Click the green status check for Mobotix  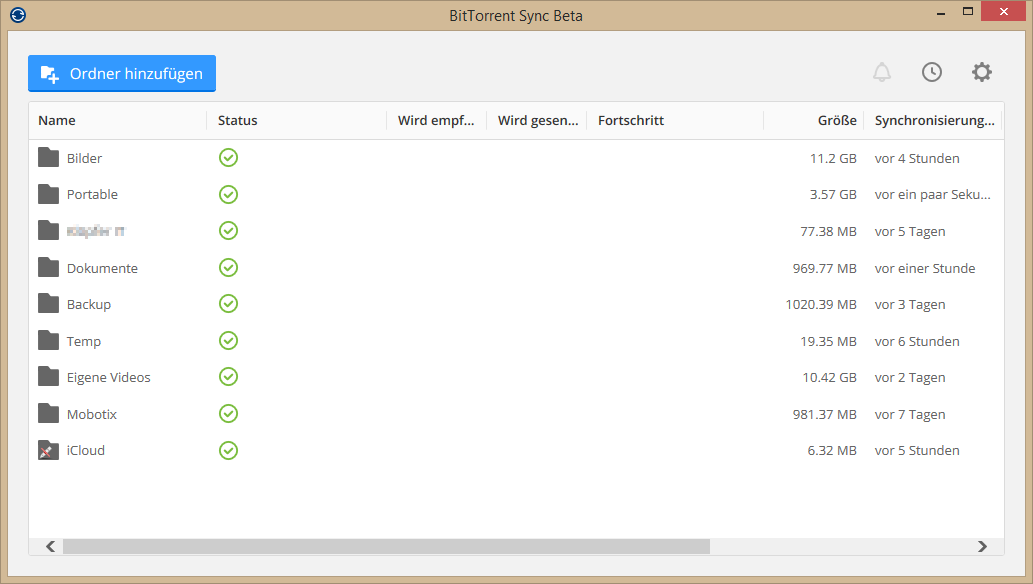tap(229, 414)
